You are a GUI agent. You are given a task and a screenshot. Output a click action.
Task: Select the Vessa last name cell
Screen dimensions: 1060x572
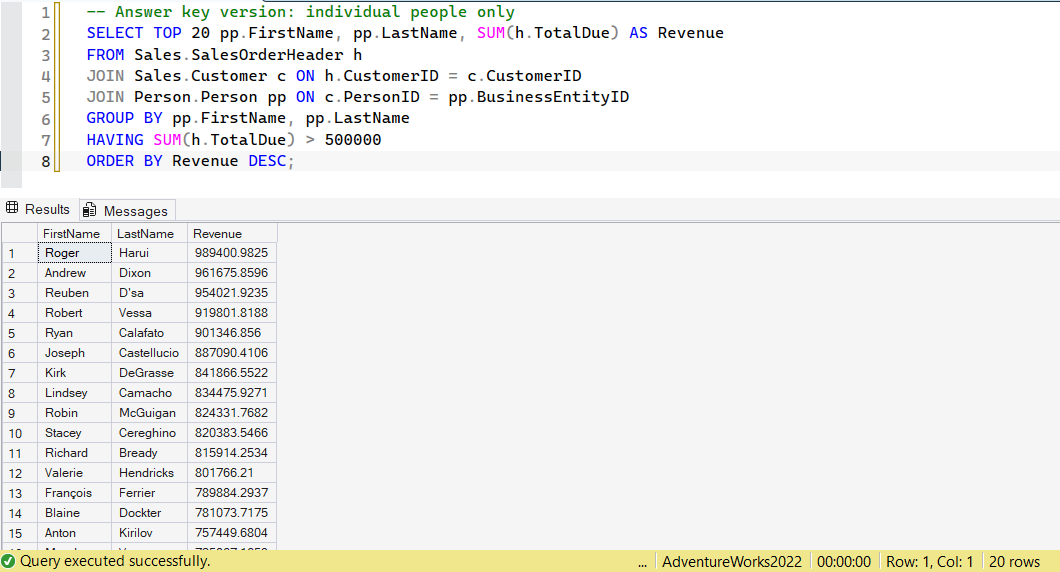click(x=149, y=313)
